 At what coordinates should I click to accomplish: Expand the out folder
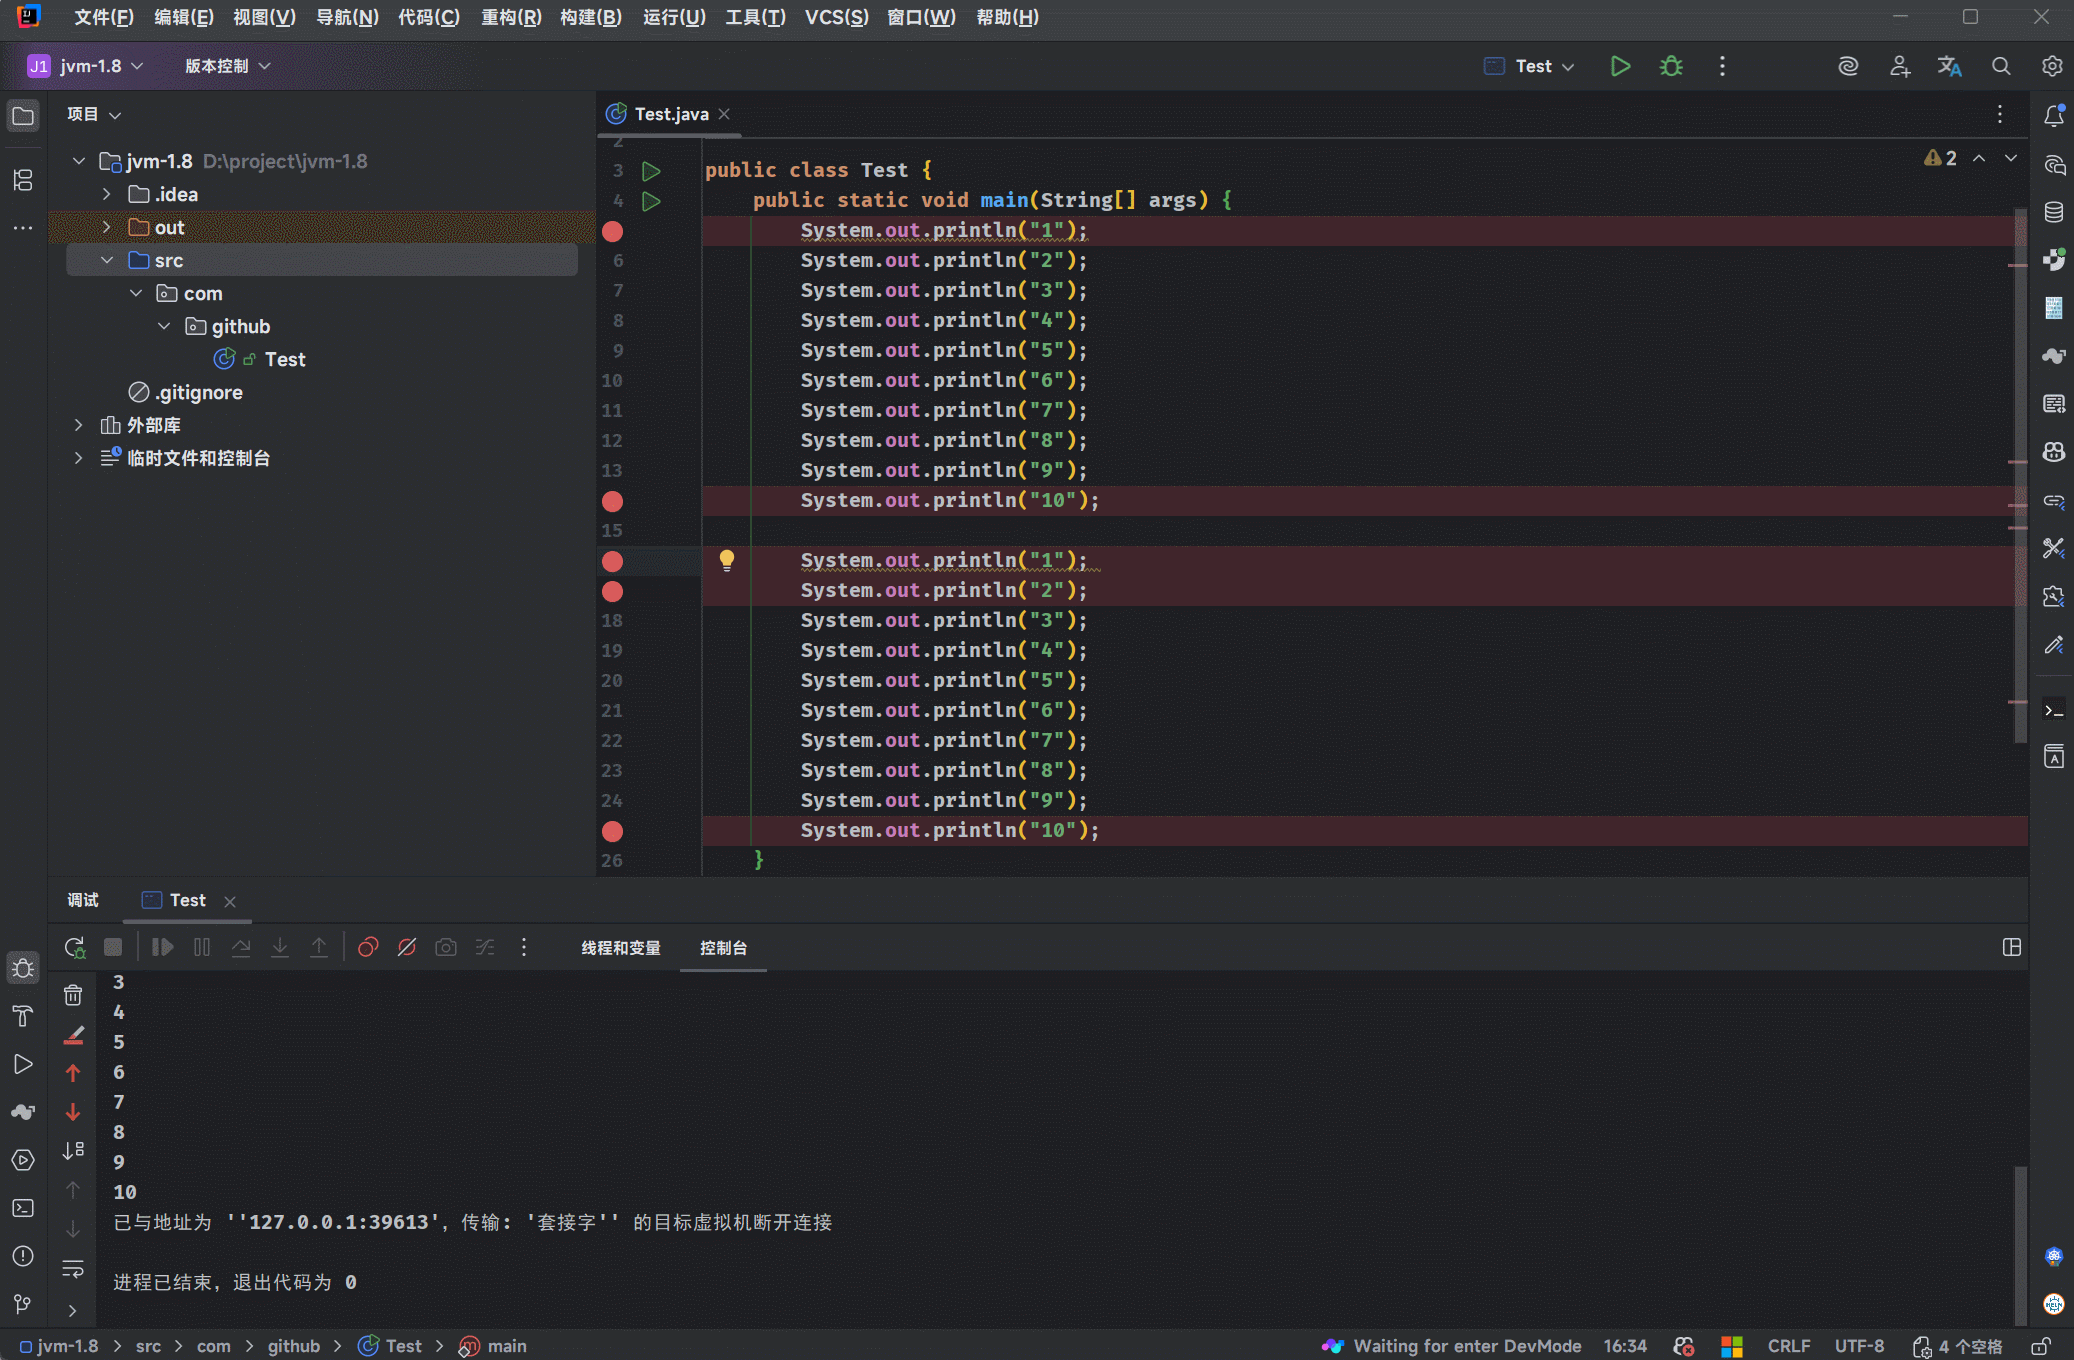107,227
